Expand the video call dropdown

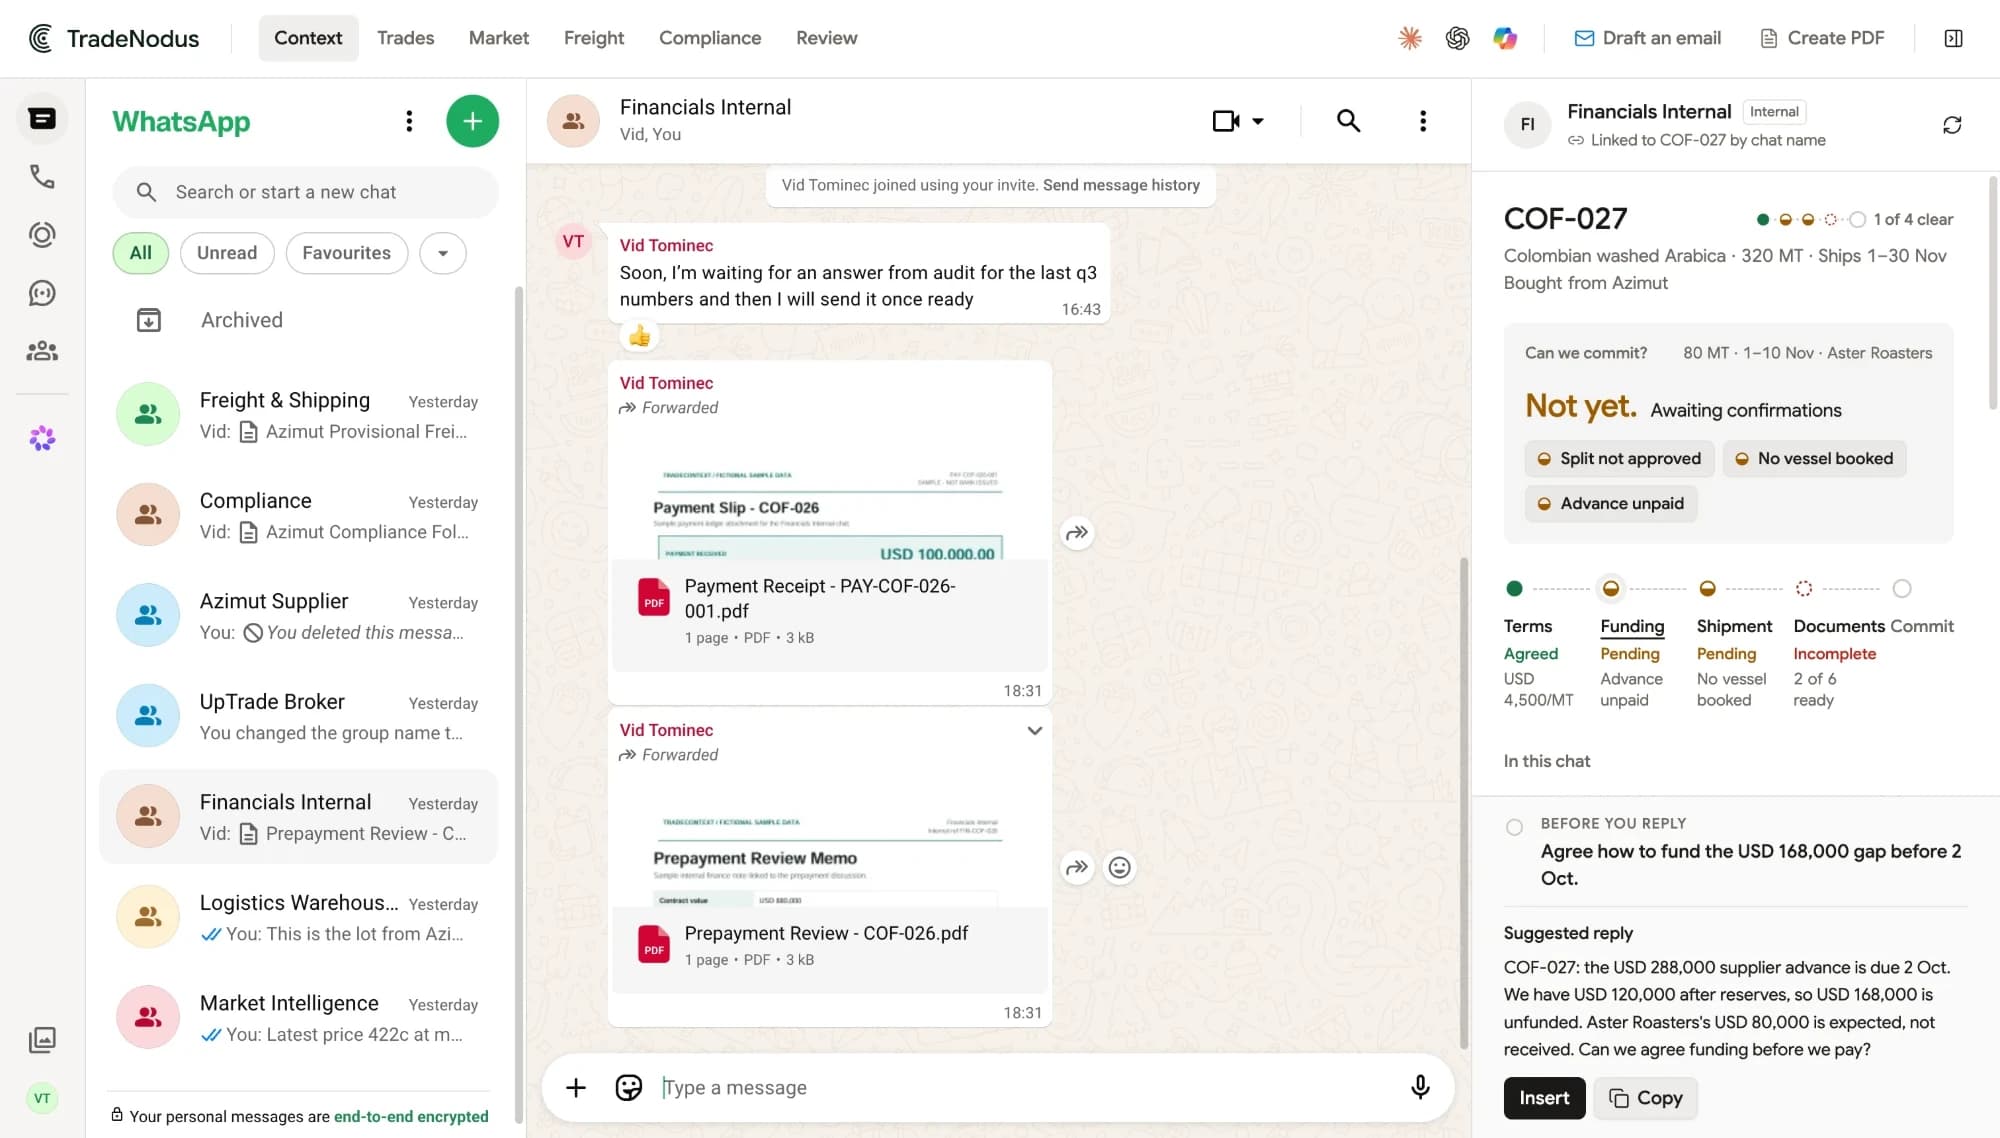pyautogui.click(x=1258, y=121)
